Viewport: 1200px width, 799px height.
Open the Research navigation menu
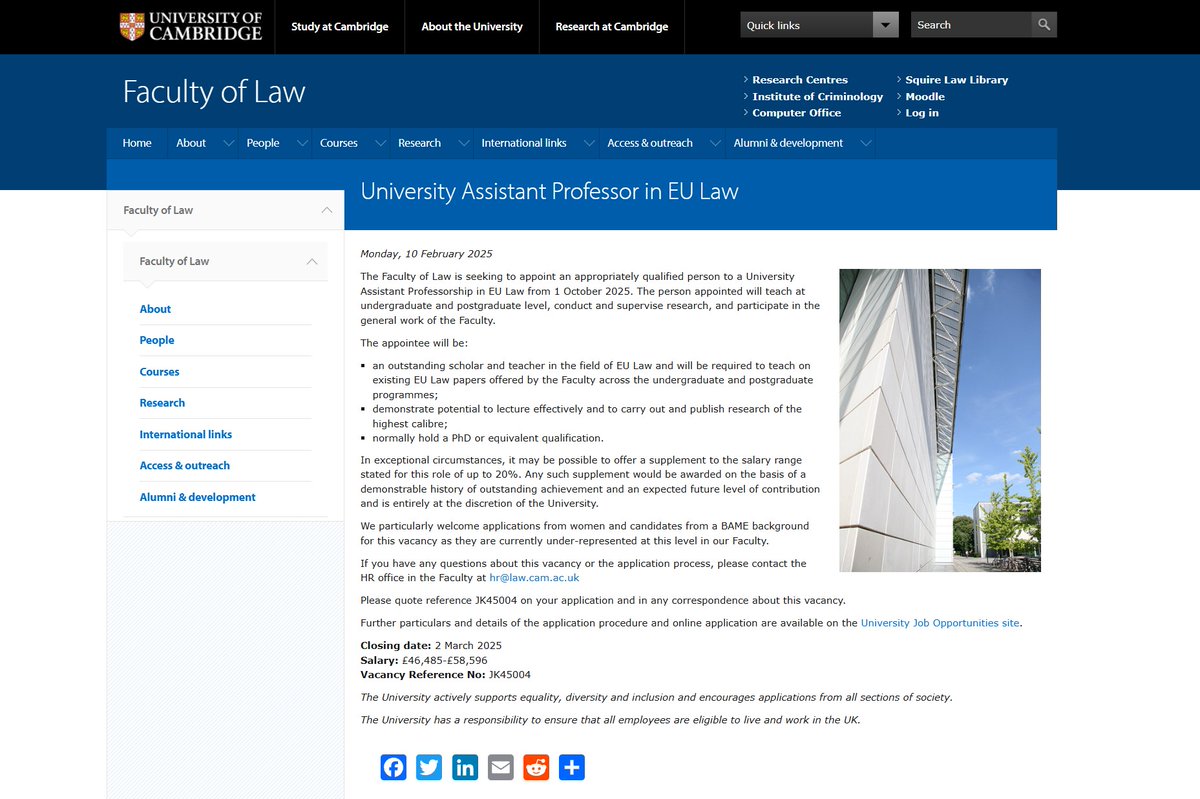[419, 143]
